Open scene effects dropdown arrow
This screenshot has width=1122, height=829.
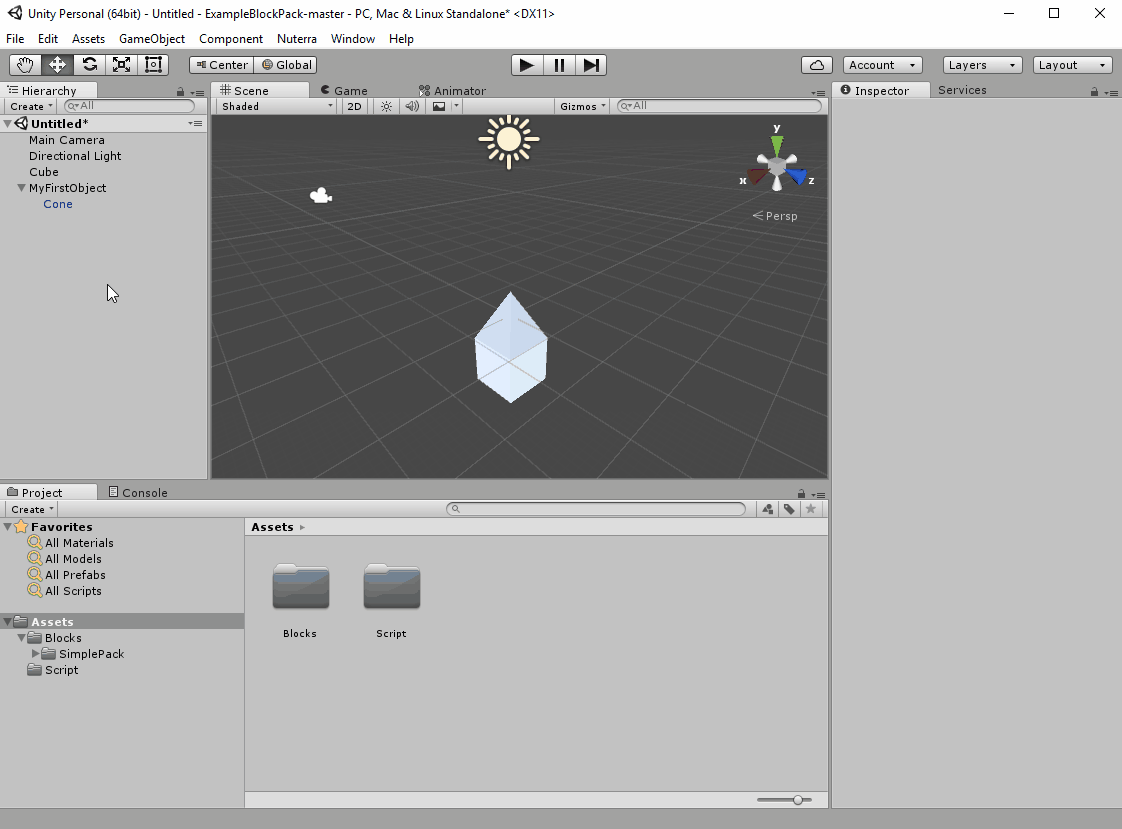(456, 106)
